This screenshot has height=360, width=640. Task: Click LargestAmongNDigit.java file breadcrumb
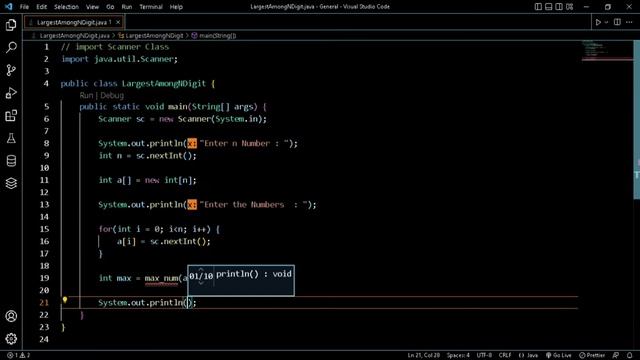pos(74,36)
